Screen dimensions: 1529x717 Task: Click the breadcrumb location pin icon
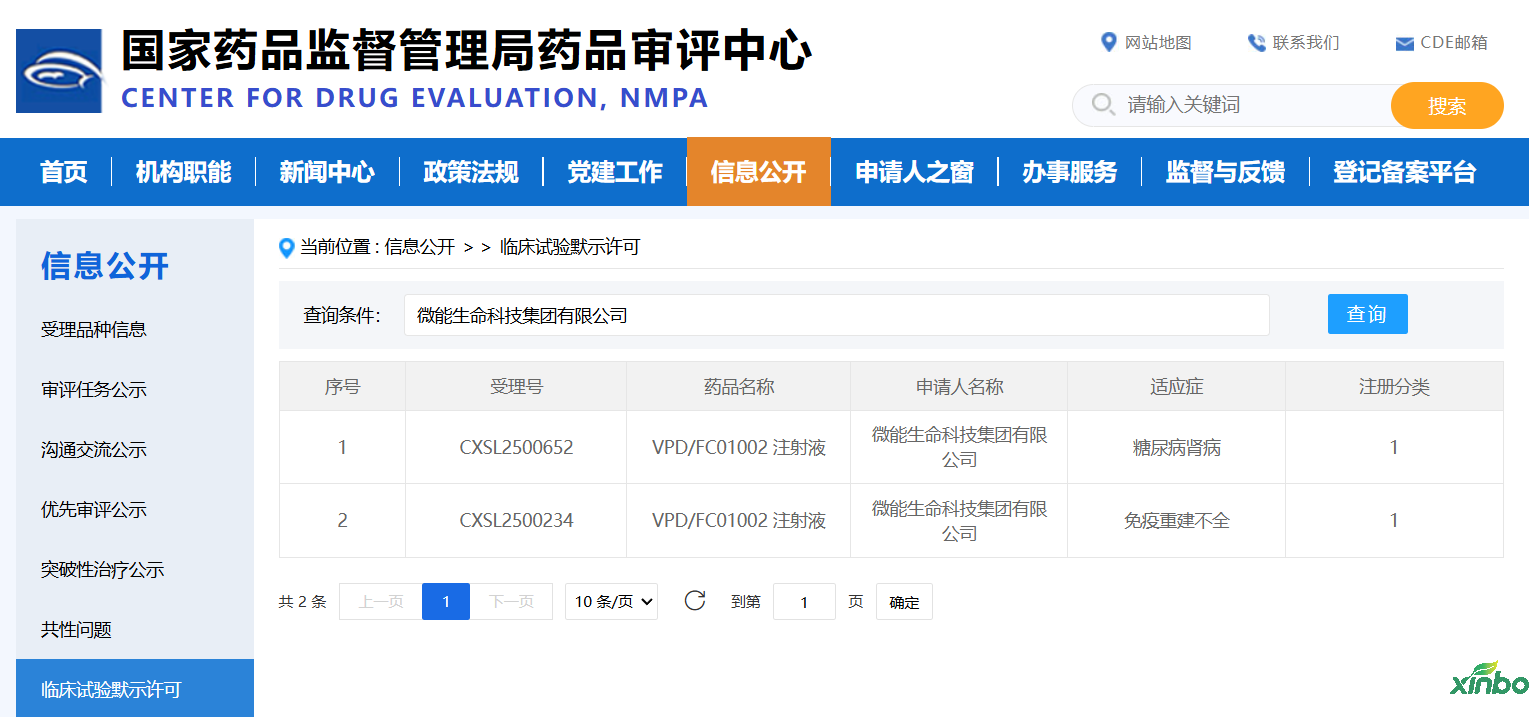[287, 248]
